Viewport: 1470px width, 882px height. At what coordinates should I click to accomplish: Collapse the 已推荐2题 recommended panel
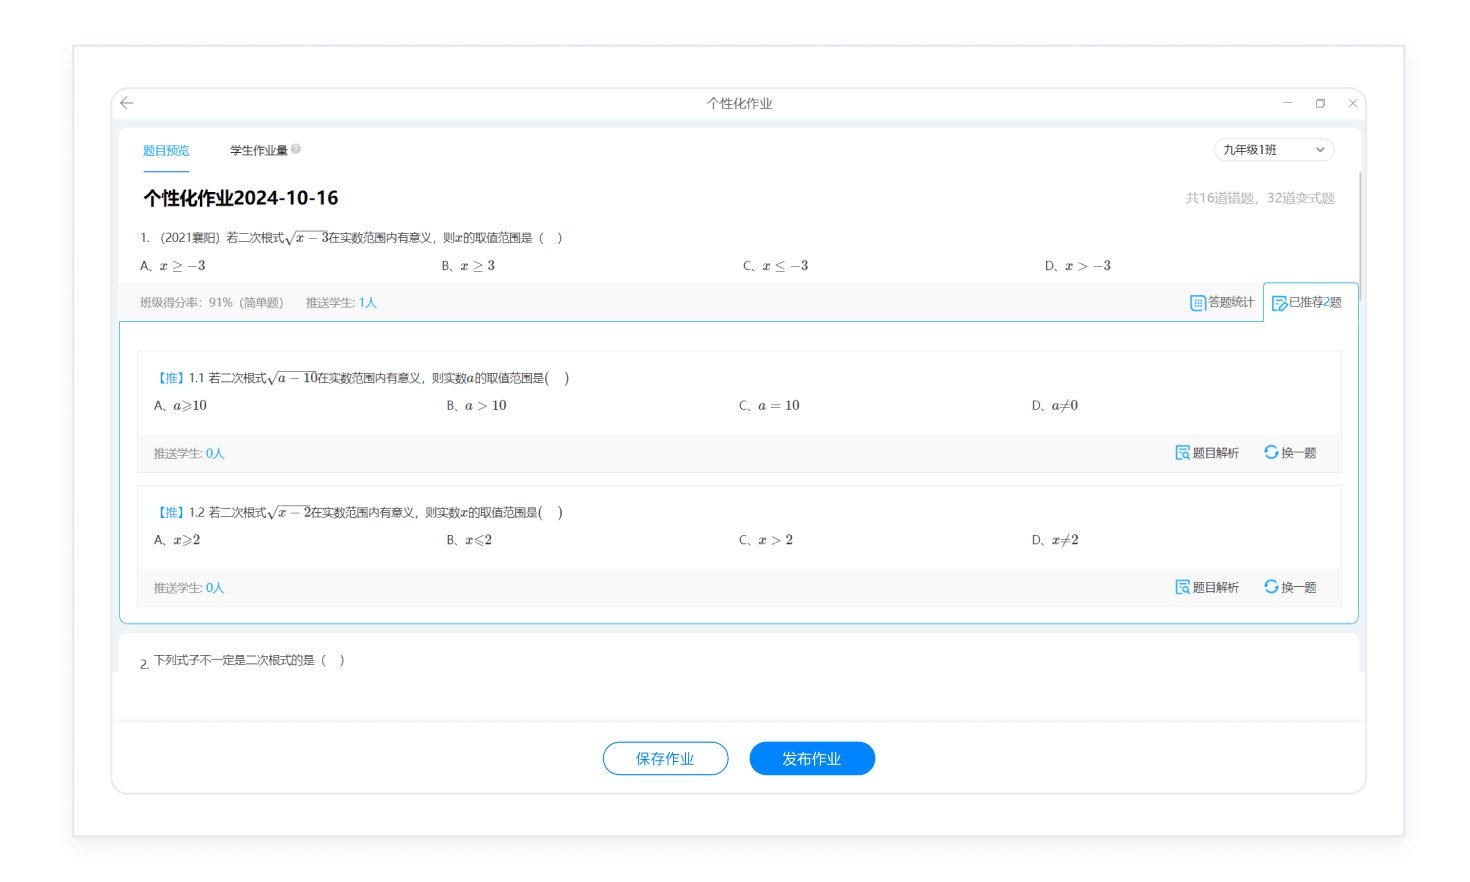click(1307, 302)
